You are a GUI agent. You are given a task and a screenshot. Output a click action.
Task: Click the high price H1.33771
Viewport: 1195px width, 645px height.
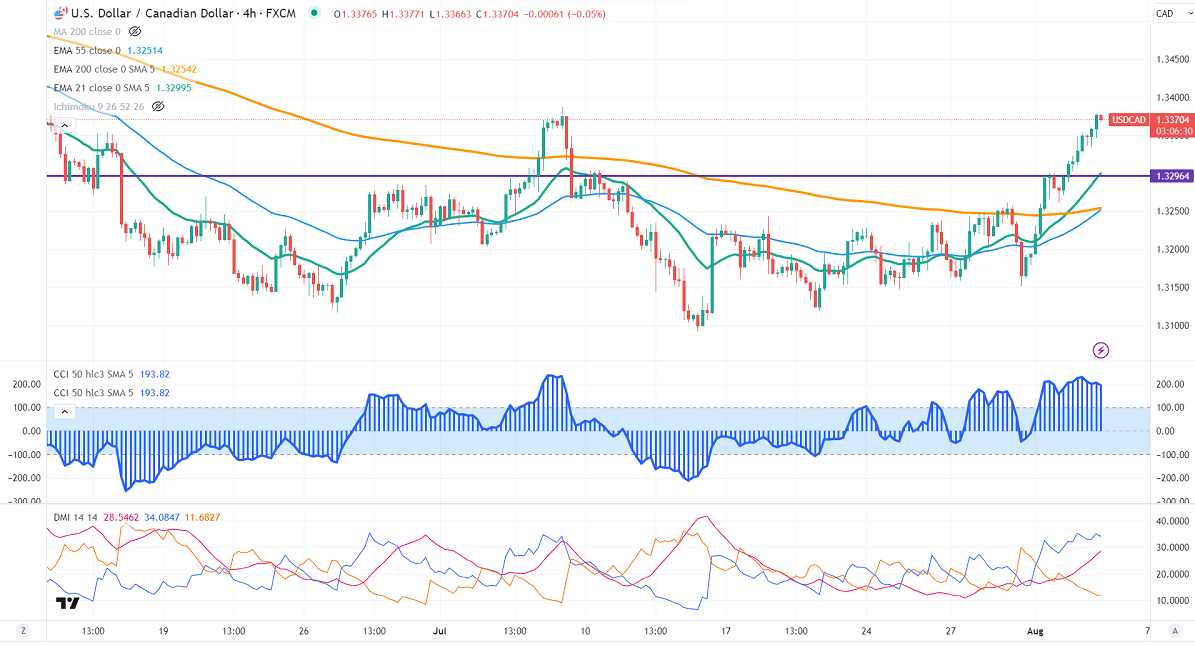(403, 14)
